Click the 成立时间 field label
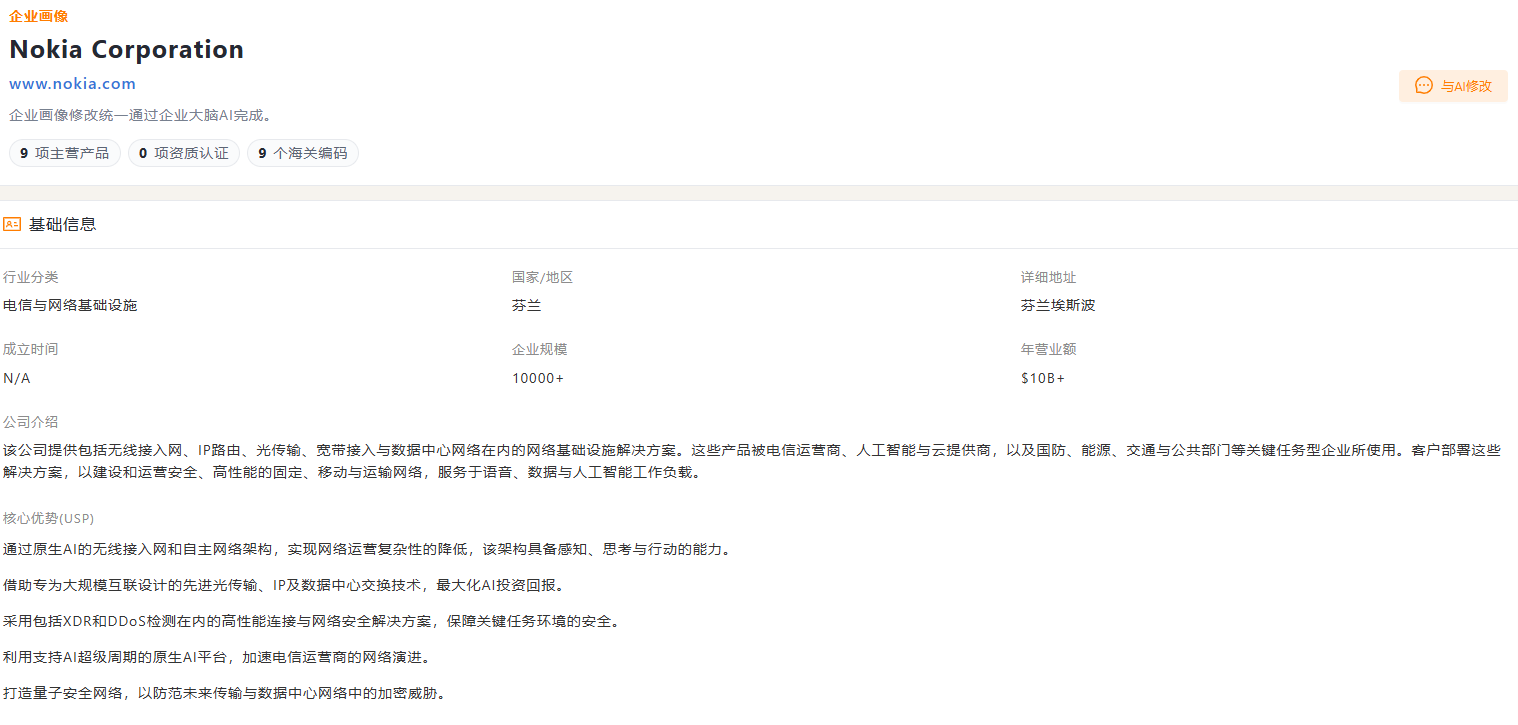This screenshot has width=1518, height=725. coord(31,349)
